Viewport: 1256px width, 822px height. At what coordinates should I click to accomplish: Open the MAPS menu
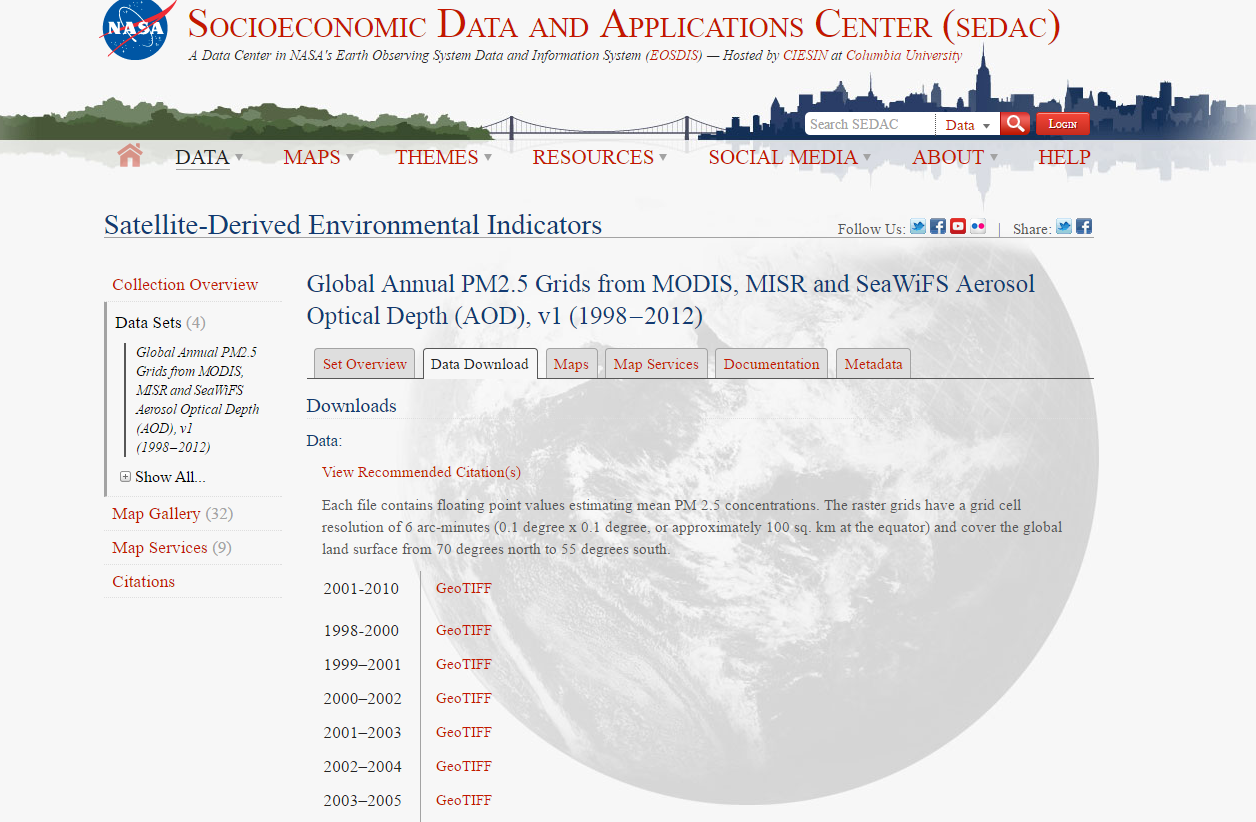(318, 157)
